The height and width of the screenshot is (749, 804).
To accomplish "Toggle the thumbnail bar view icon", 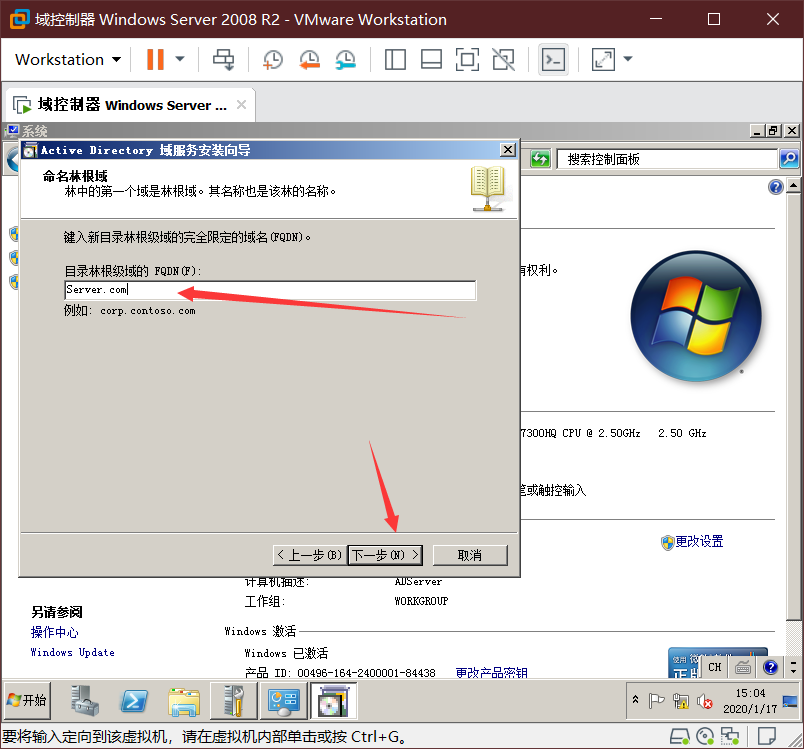I will (431, 59).
